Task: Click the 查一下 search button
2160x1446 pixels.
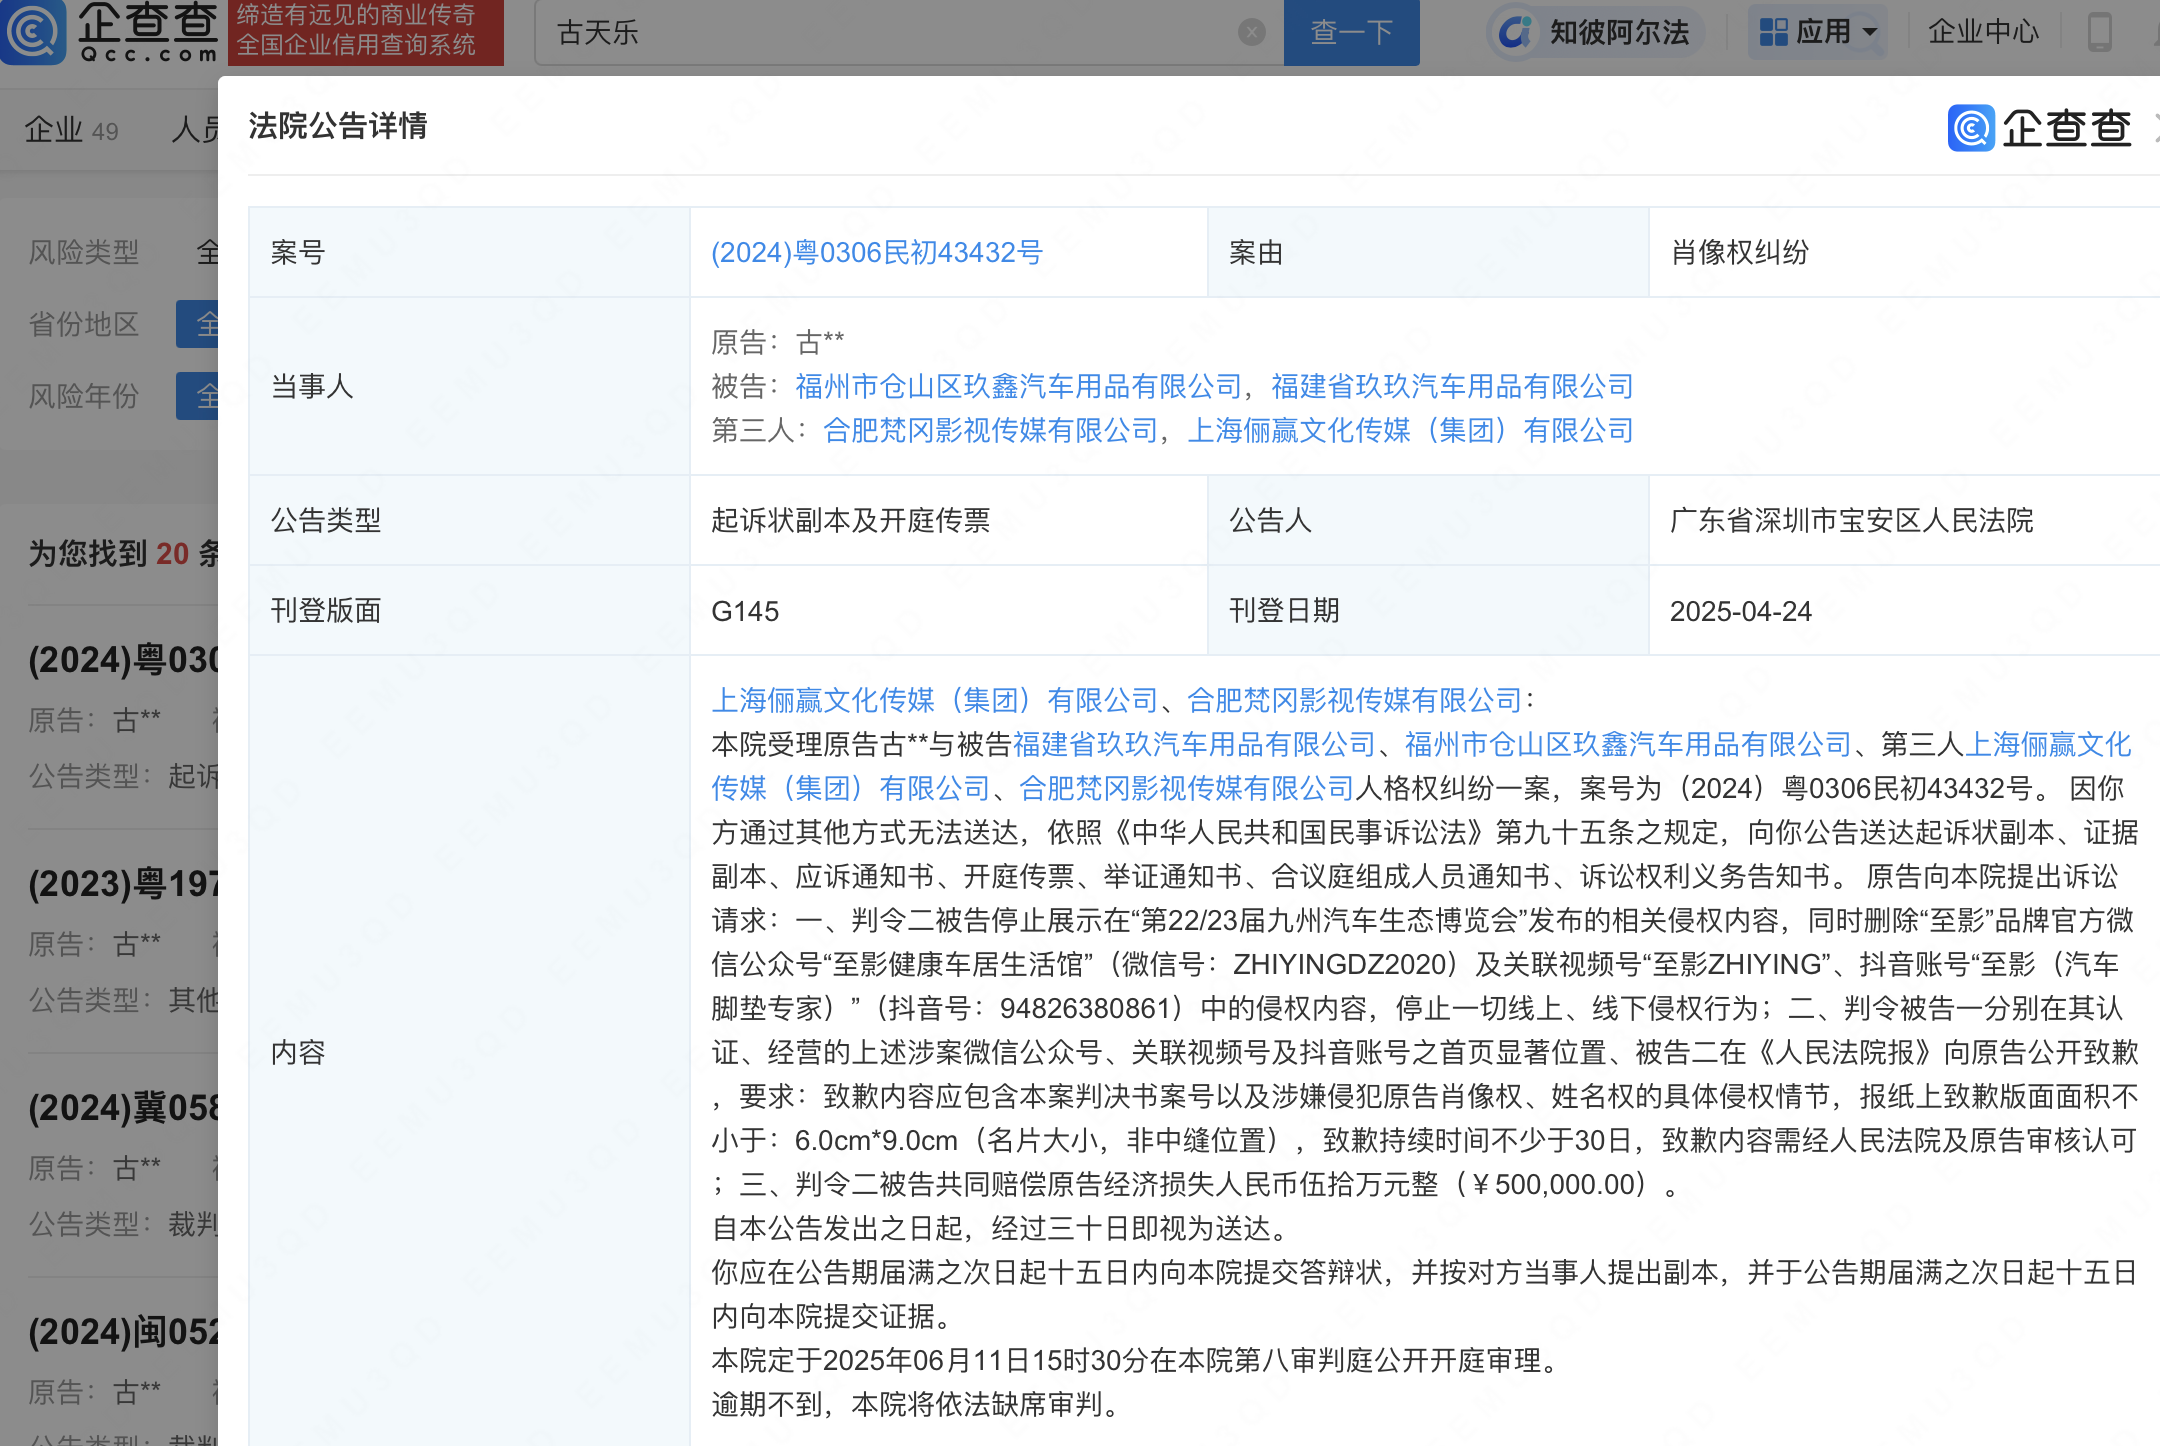Action: 1351,33
